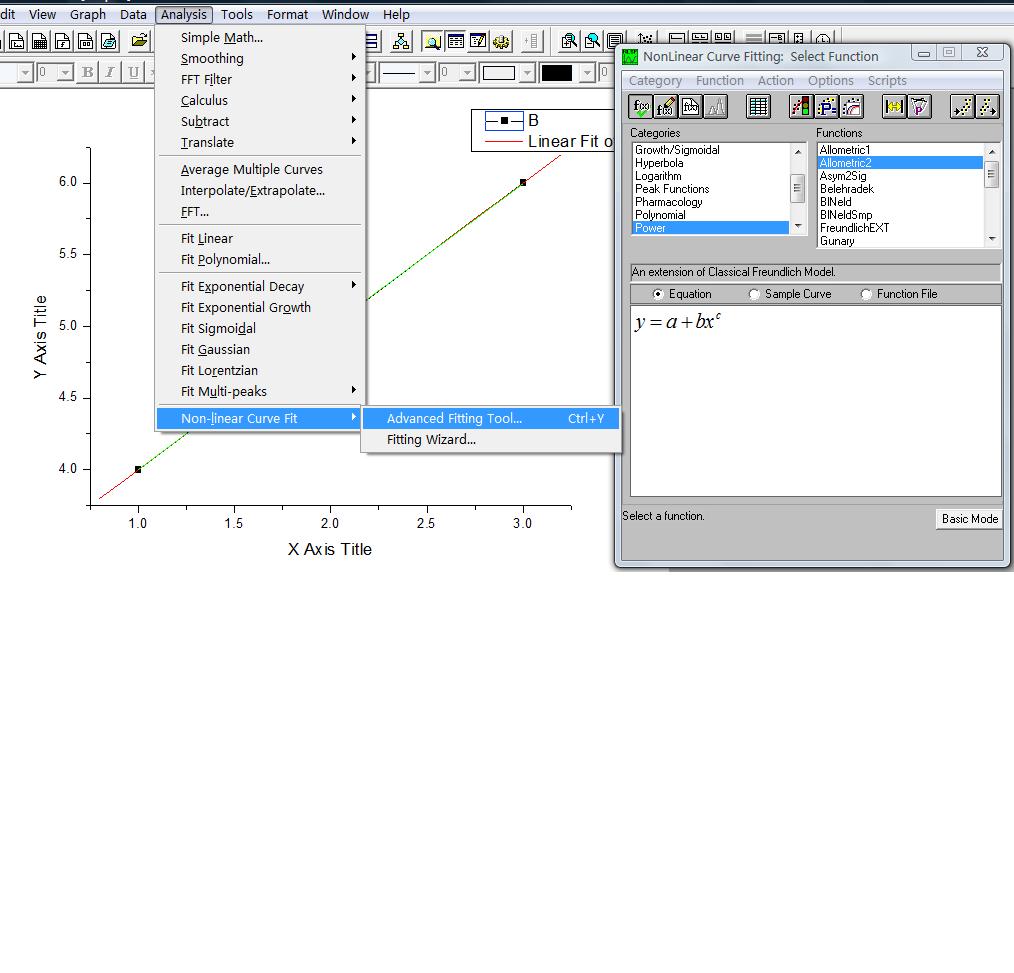This screenshot has width=1014, height=973.
Task: Click the Categories list scrollbar up arrow
Action: click(x=798, y=151)
